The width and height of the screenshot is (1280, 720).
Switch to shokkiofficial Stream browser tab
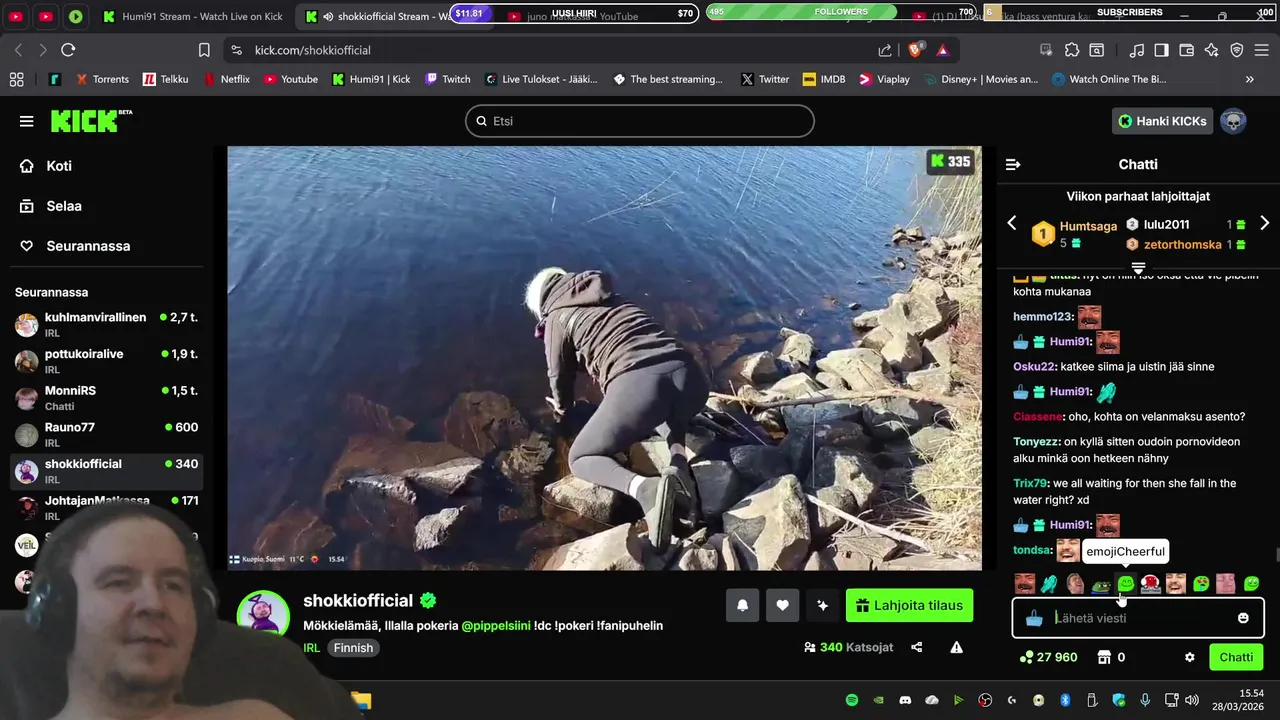coord(378,16)
